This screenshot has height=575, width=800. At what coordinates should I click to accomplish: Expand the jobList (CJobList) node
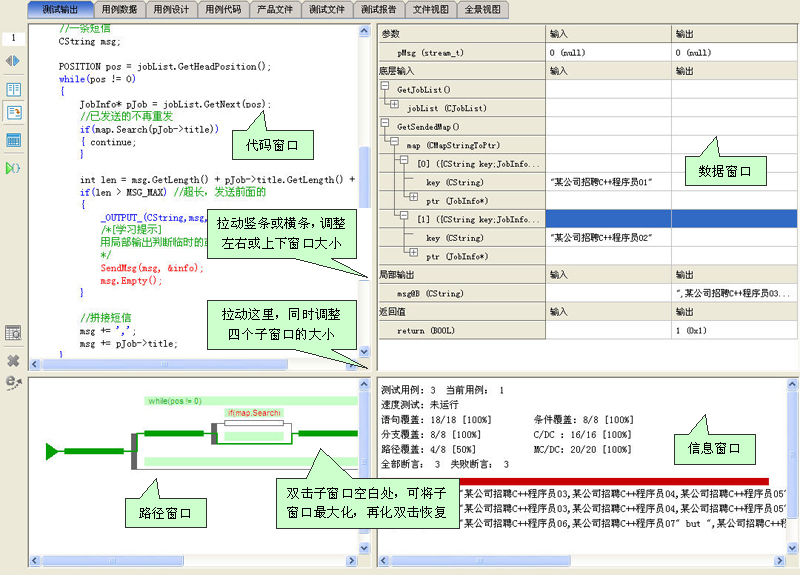(x=394, y=104)
